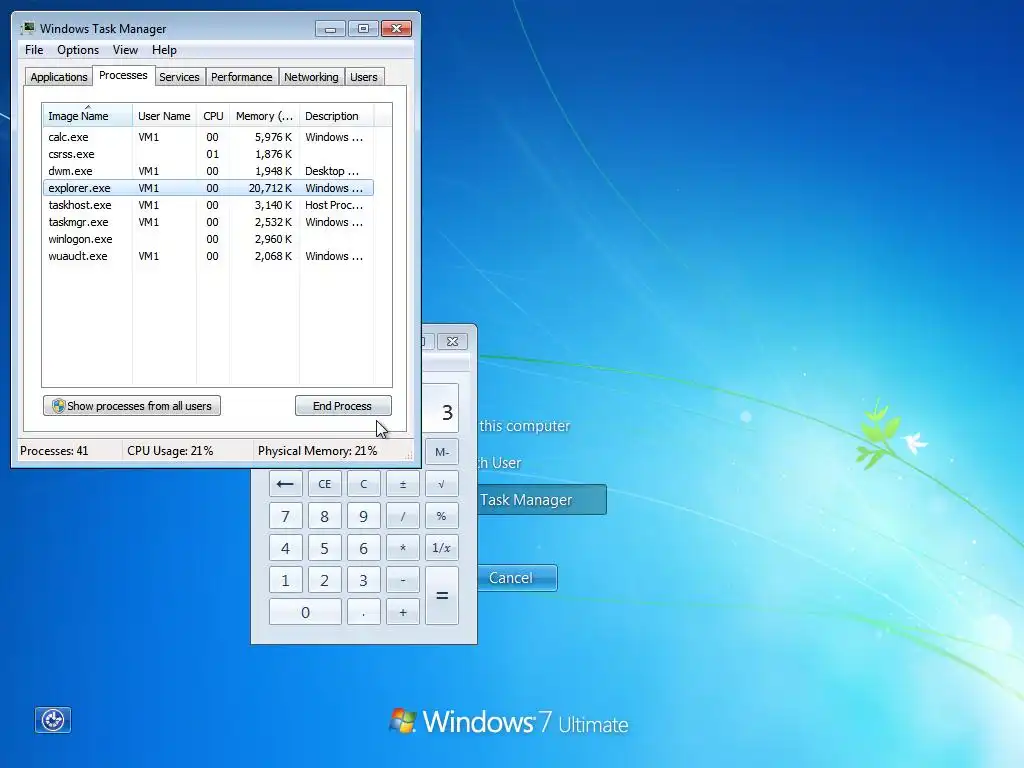The image size is (1024, 768).
Task: Click Show processes from all users
Action: [x=132, y=406]
